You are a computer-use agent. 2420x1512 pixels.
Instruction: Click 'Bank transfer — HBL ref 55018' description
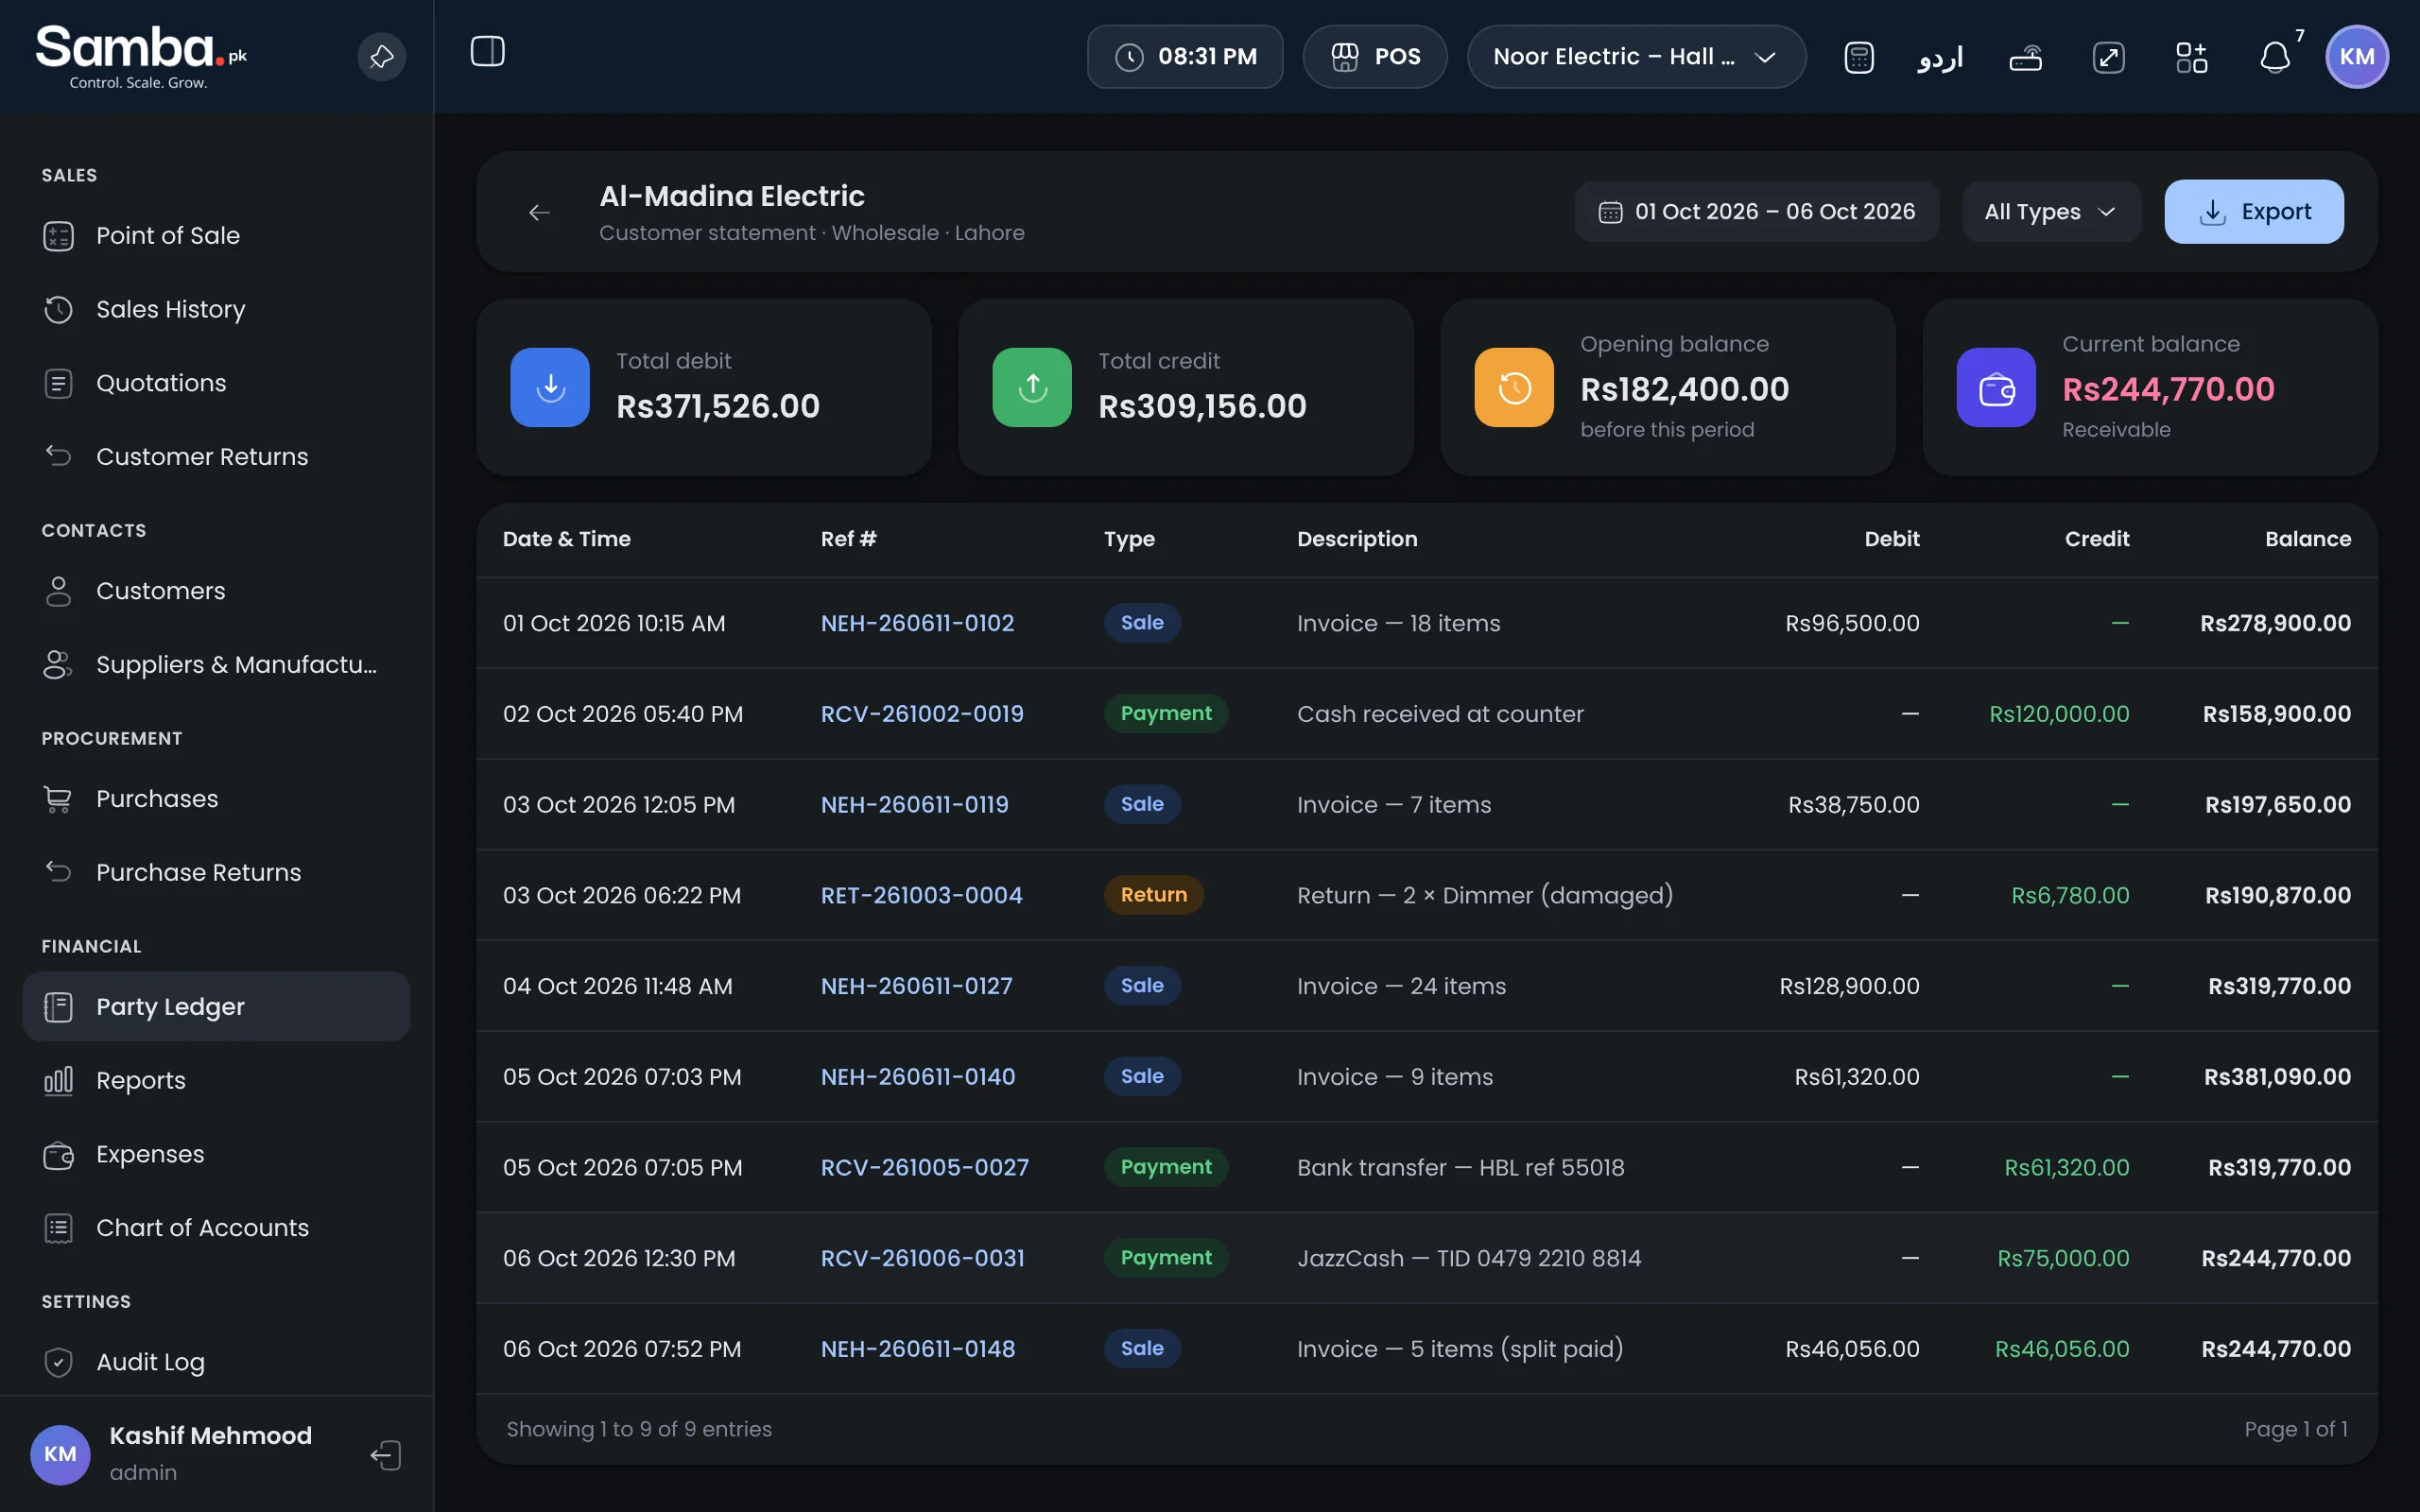coord(1460,1167)
